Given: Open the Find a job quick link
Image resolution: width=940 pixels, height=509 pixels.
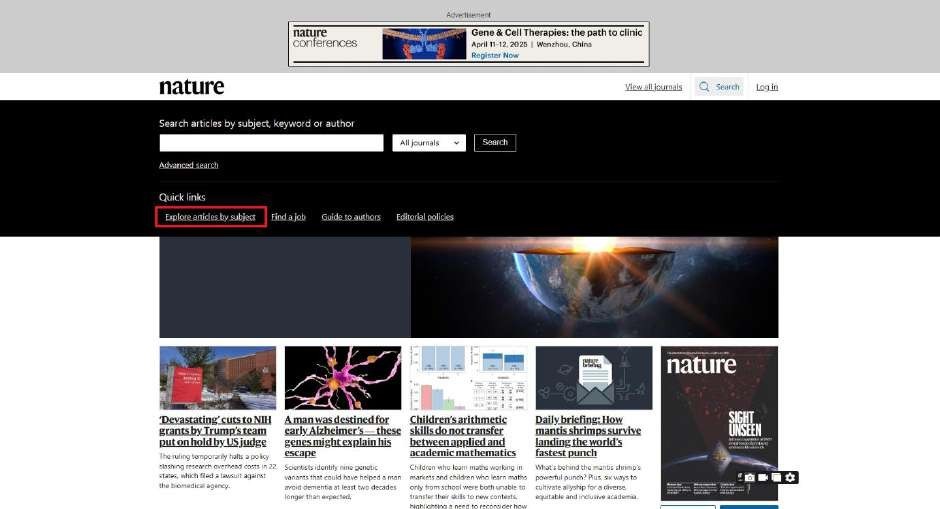Looking at the screenshot, I should coord(288,217).
